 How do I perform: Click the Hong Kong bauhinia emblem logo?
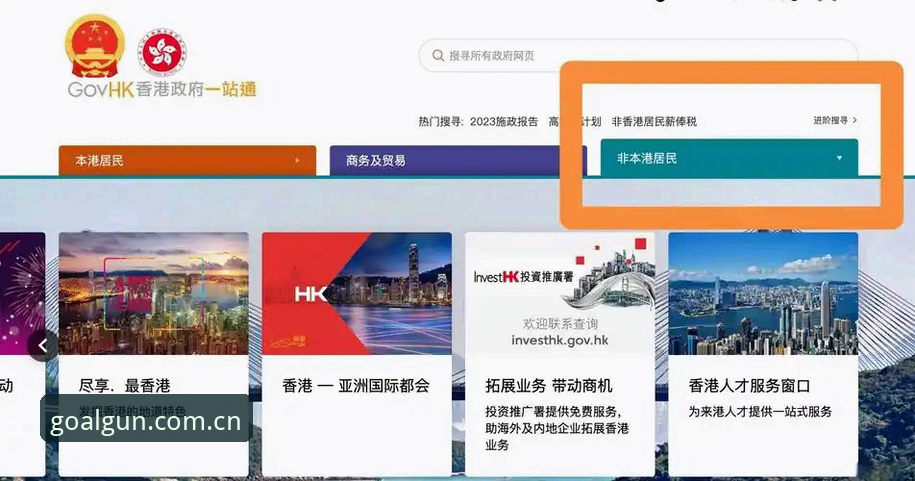162,52
